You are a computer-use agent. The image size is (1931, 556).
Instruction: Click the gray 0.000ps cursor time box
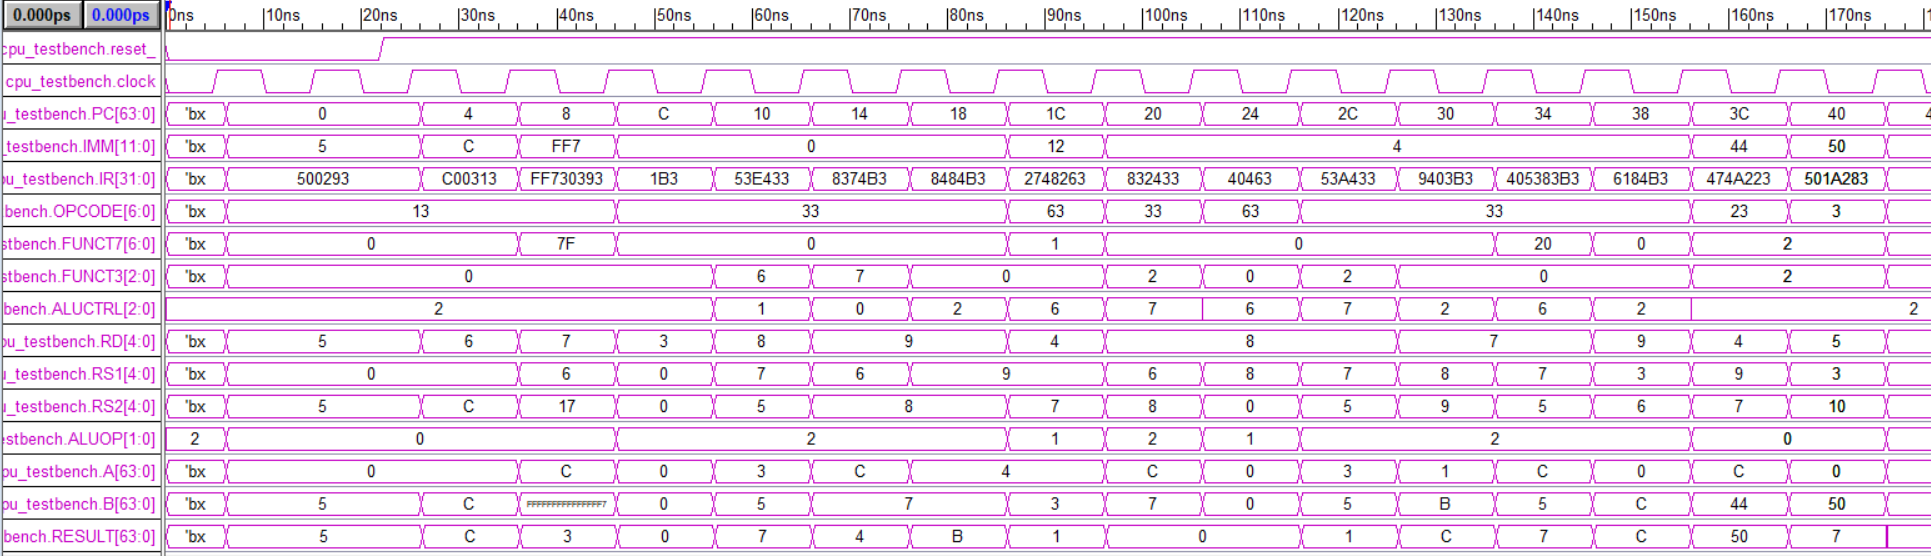click(42, 15)
